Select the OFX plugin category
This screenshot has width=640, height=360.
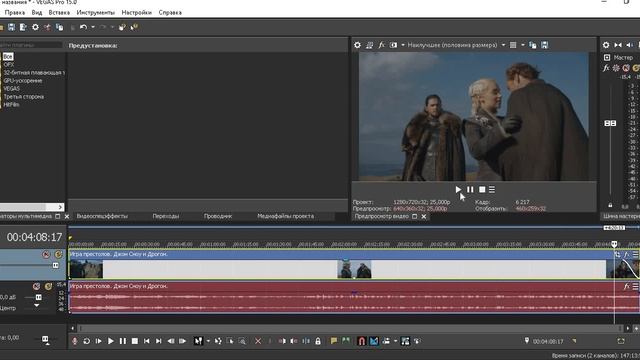[x=9, y=64]
